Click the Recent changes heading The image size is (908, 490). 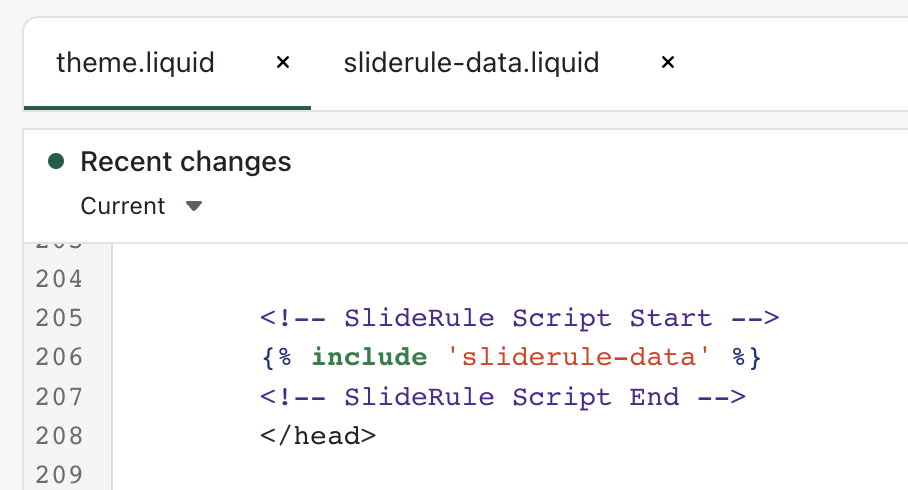tap(186, 162)
